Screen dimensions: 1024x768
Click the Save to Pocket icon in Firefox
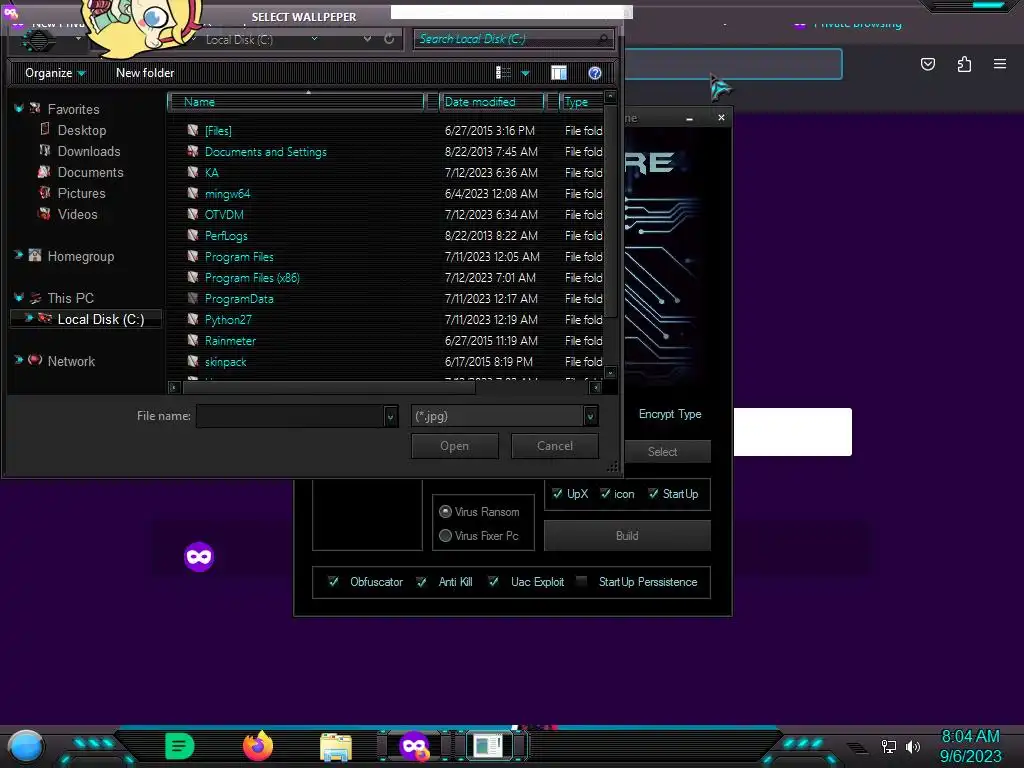[x=928, y=64]
